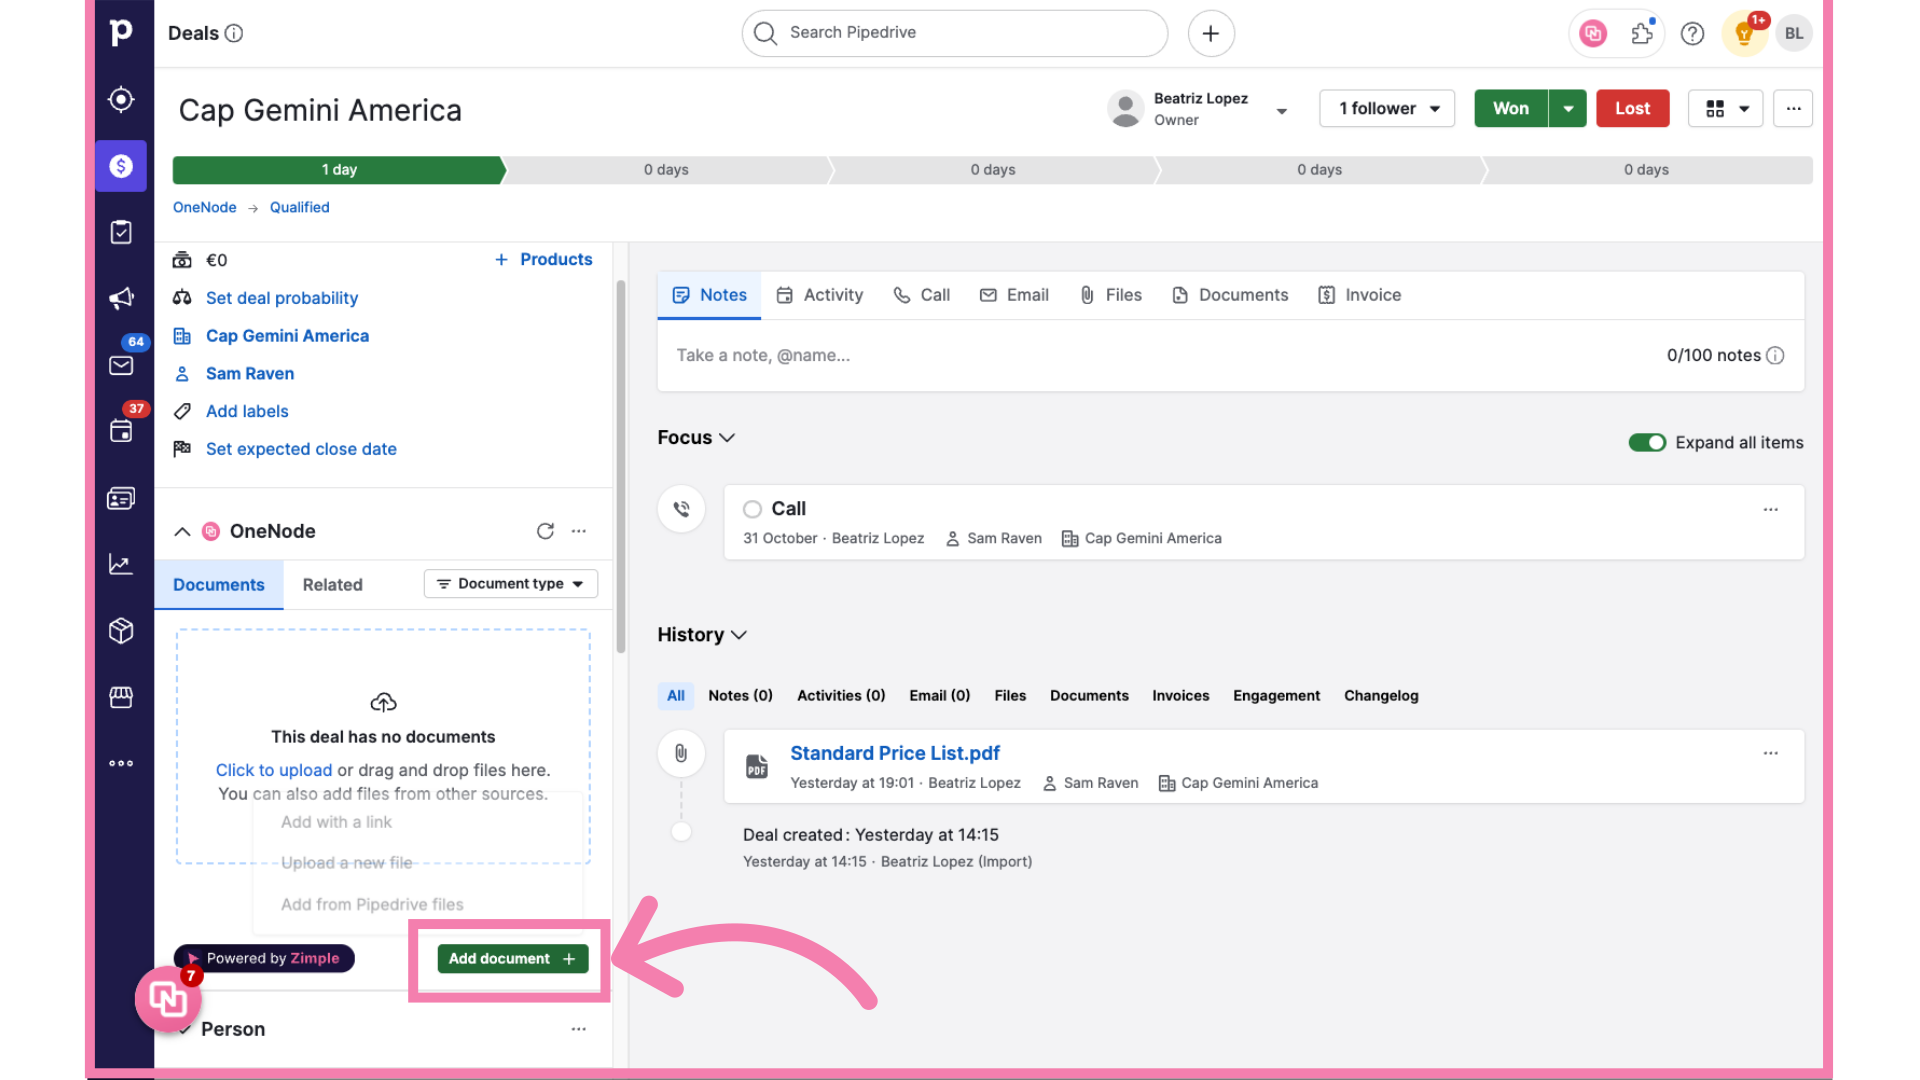Open the Mail inbox icon with 64 badge
Screen dimensions: 1920x1080
121,365
